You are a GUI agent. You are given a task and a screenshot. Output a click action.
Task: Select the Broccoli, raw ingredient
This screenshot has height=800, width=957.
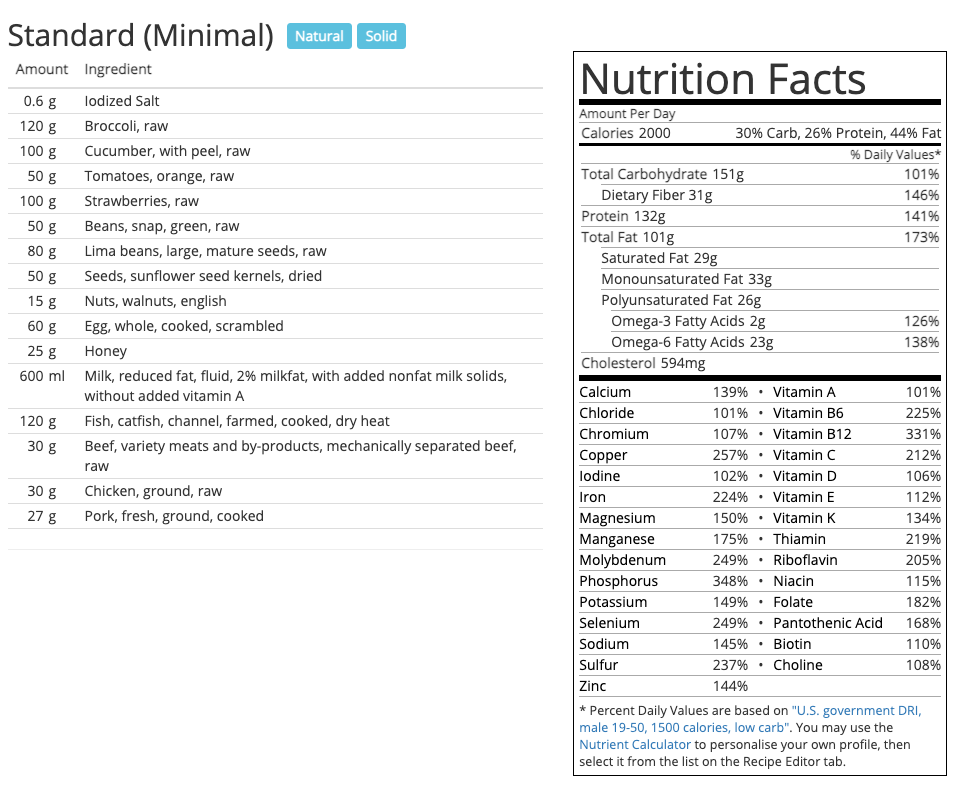[126, 126]
